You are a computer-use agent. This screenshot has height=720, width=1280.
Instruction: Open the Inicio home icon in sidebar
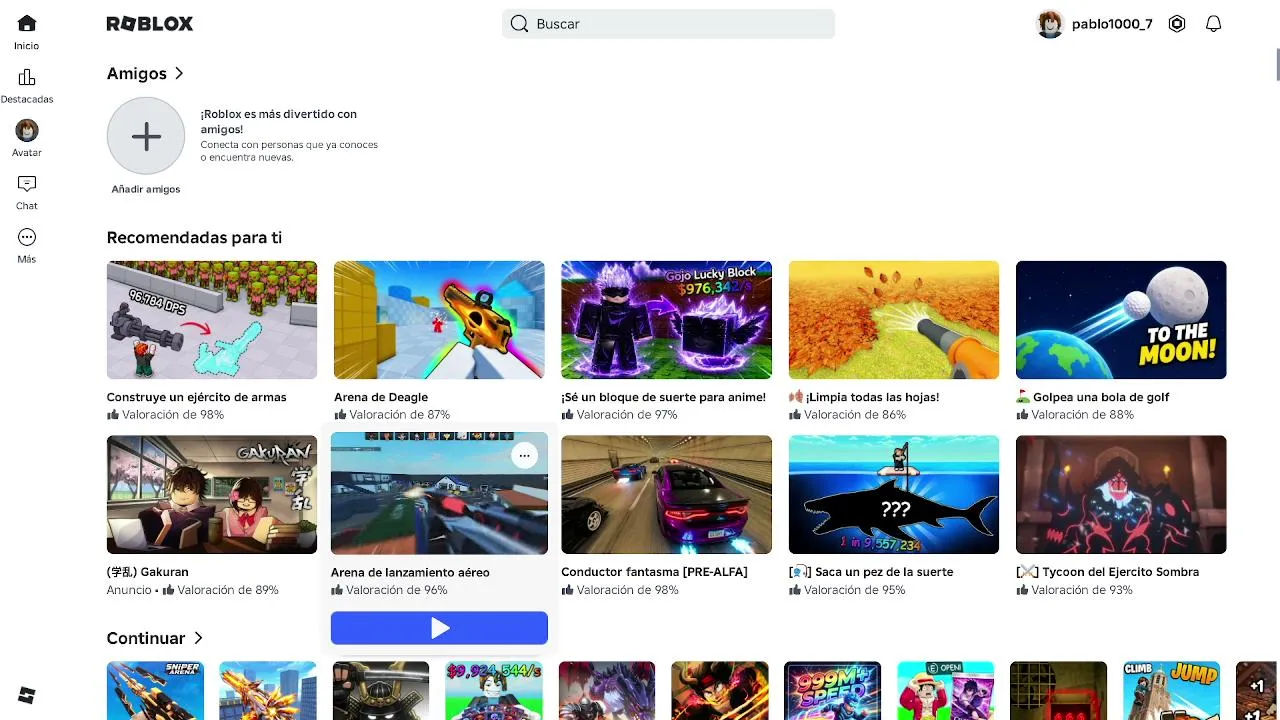coord(27,23)
